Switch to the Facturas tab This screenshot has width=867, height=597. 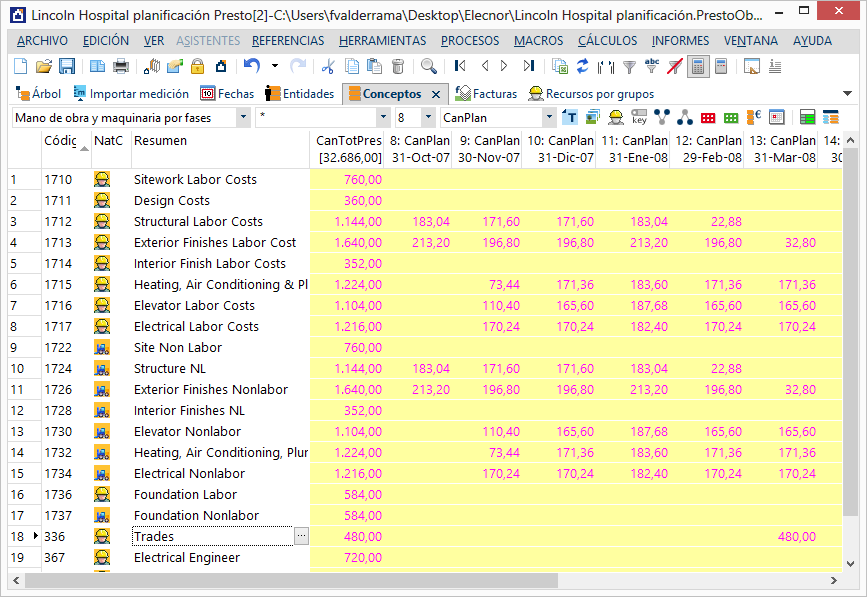[x=486, y=94]
